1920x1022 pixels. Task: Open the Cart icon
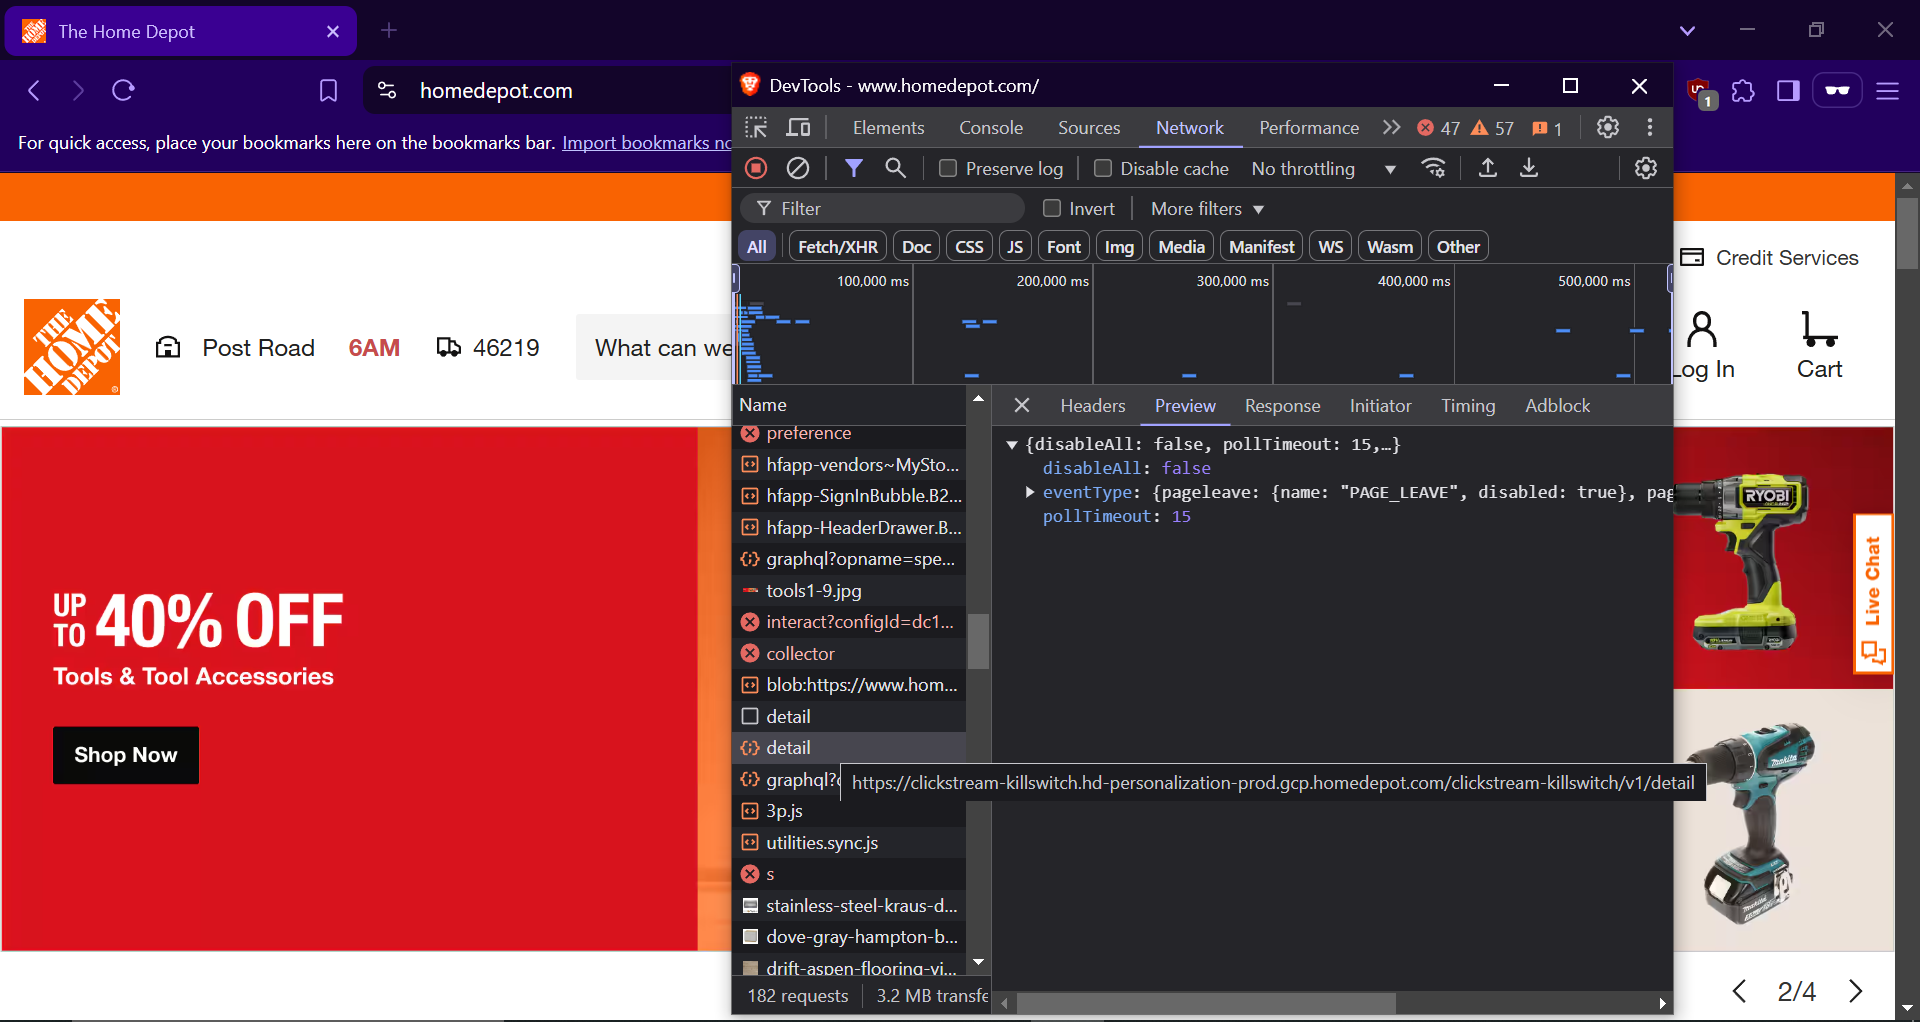pos(1819,346)
